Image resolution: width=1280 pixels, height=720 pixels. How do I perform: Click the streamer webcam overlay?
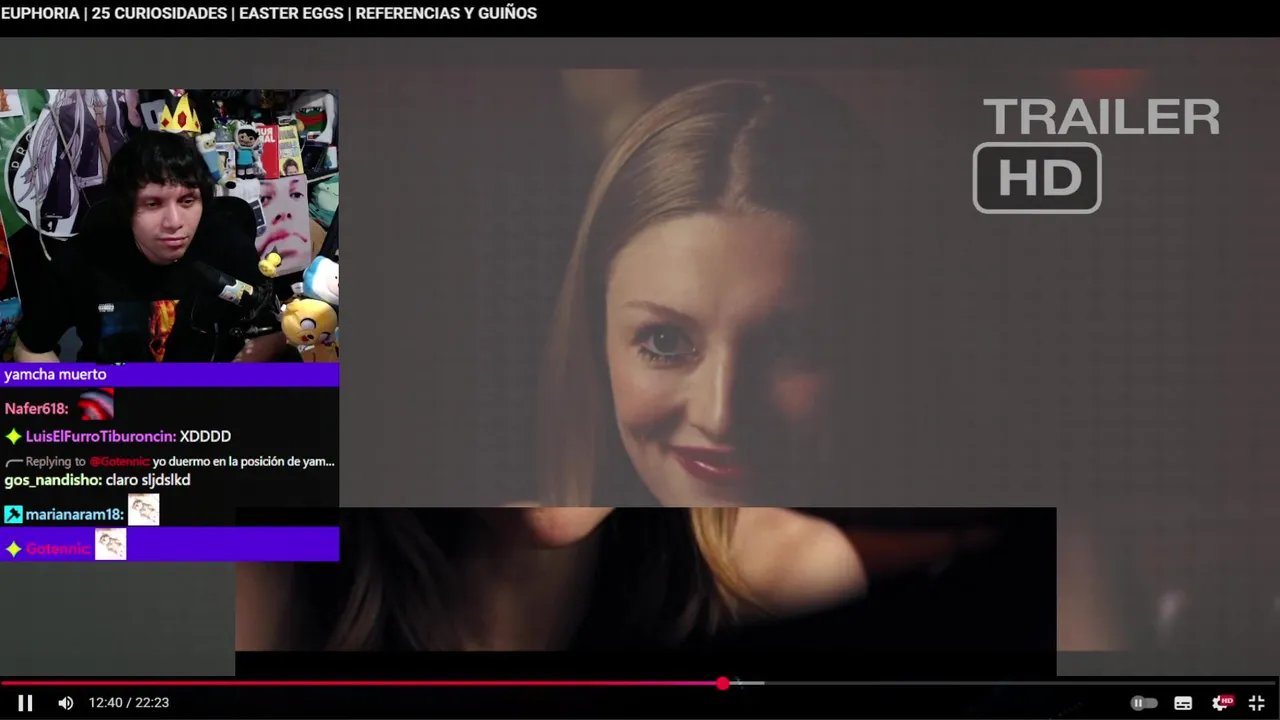click(169, 226)
